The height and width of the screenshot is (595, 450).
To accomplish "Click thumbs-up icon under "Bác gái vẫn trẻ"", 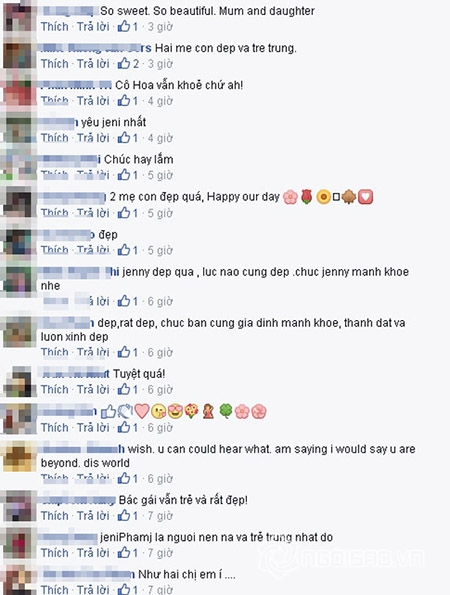I will point(124,515).
